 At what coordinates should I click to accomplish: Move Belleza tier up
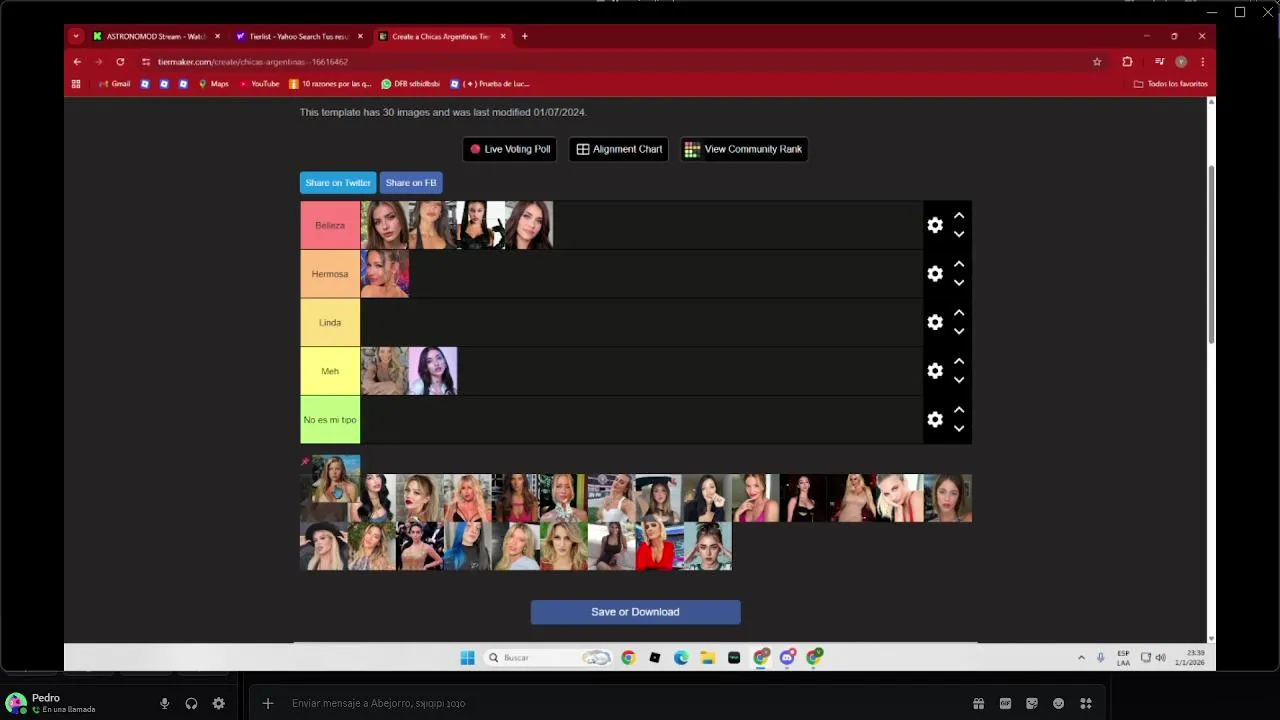[x=959, y=216]
